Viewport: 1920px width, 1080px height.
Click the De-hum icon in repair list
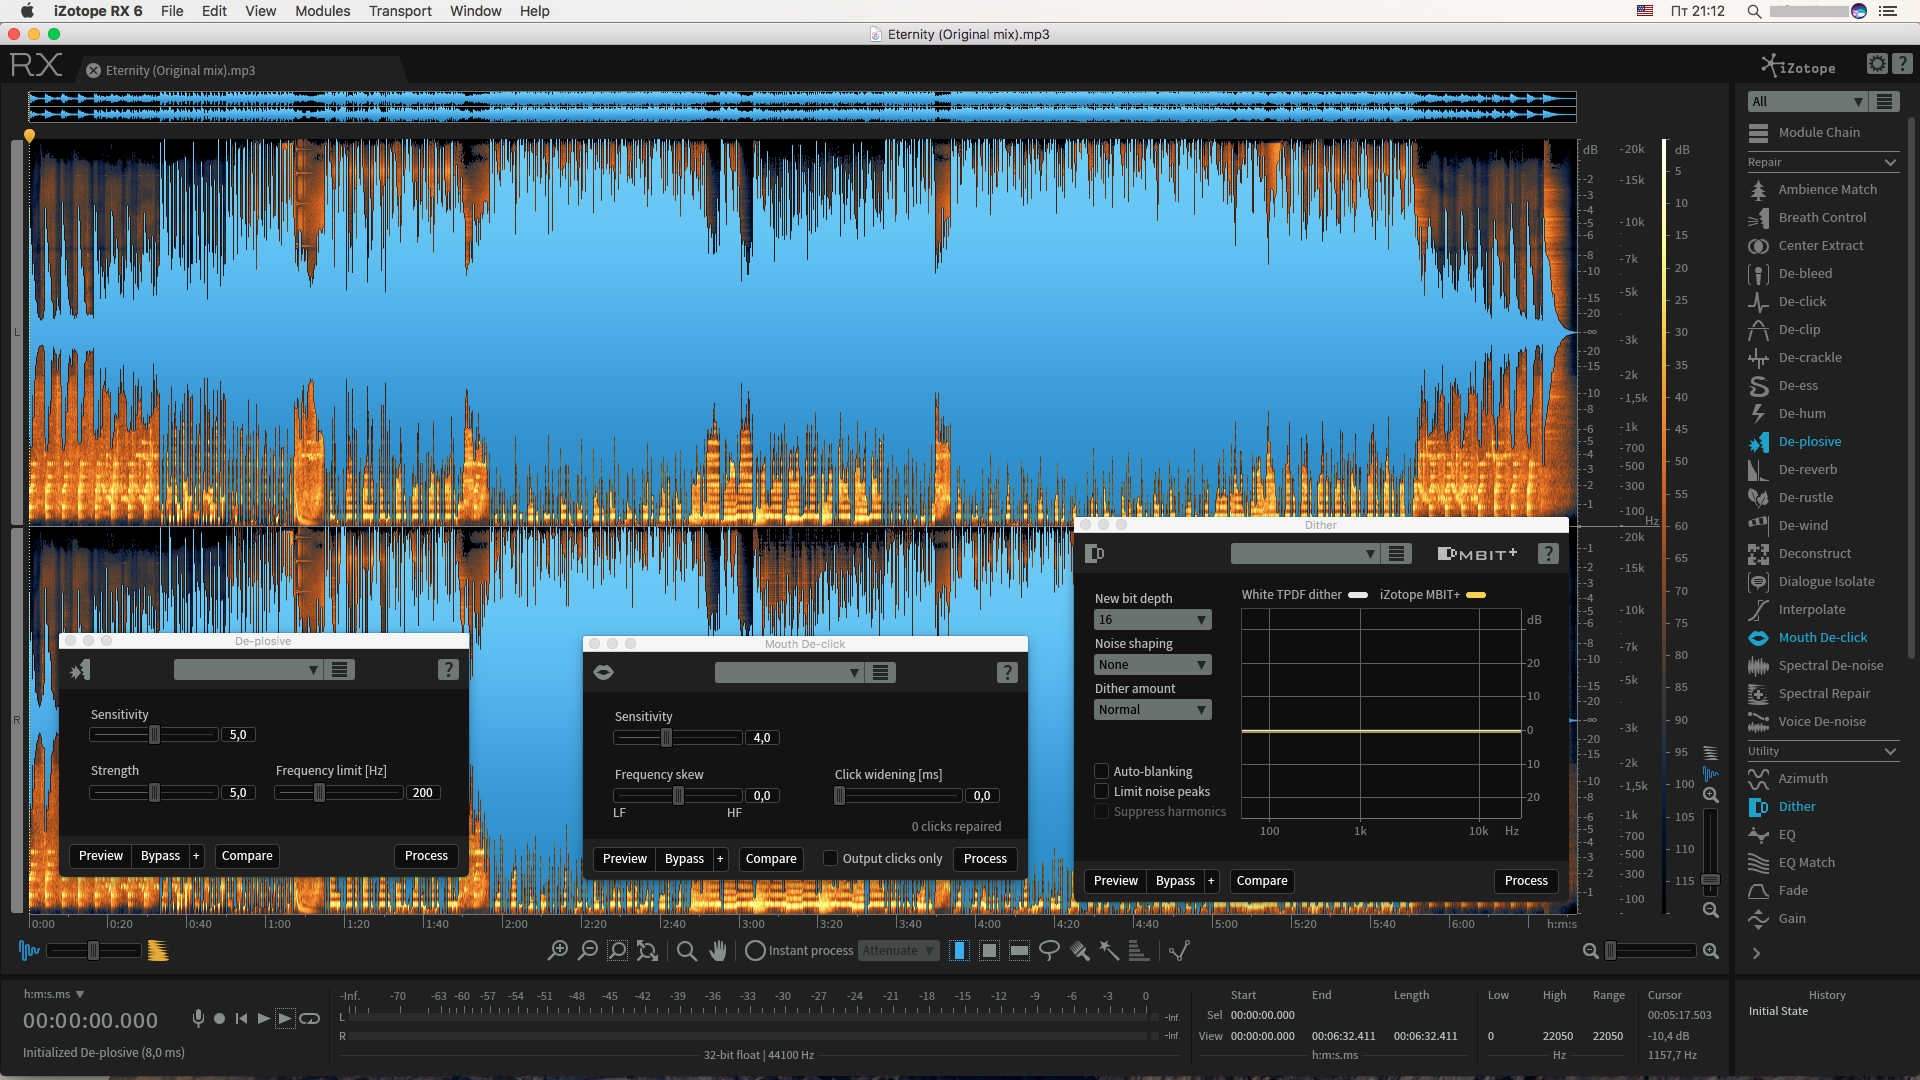click(1758, 413)
